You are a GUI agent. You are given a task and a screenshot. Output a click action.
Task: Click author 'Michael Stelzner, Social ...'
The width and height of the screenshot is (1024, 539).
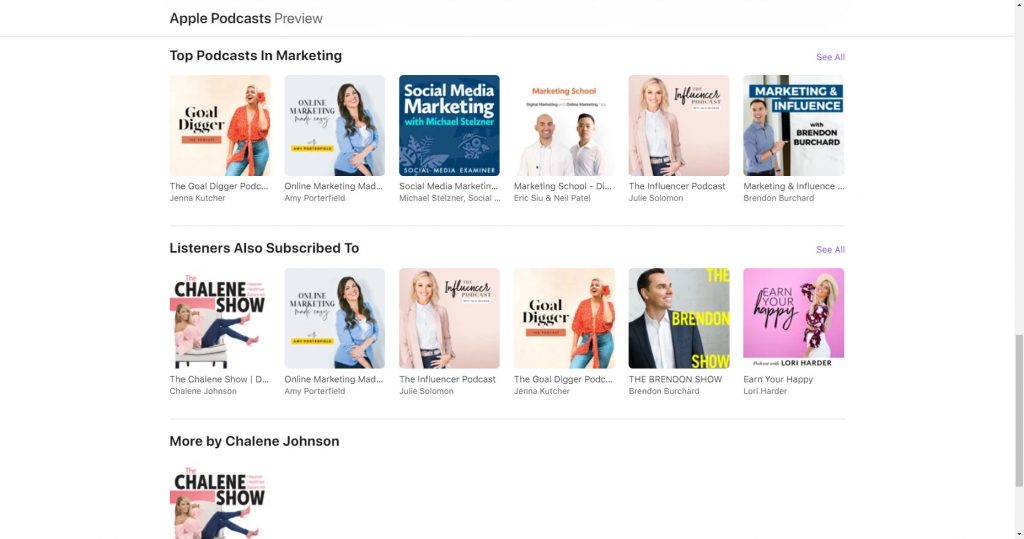pyautogui.click(x=450, y=198)
